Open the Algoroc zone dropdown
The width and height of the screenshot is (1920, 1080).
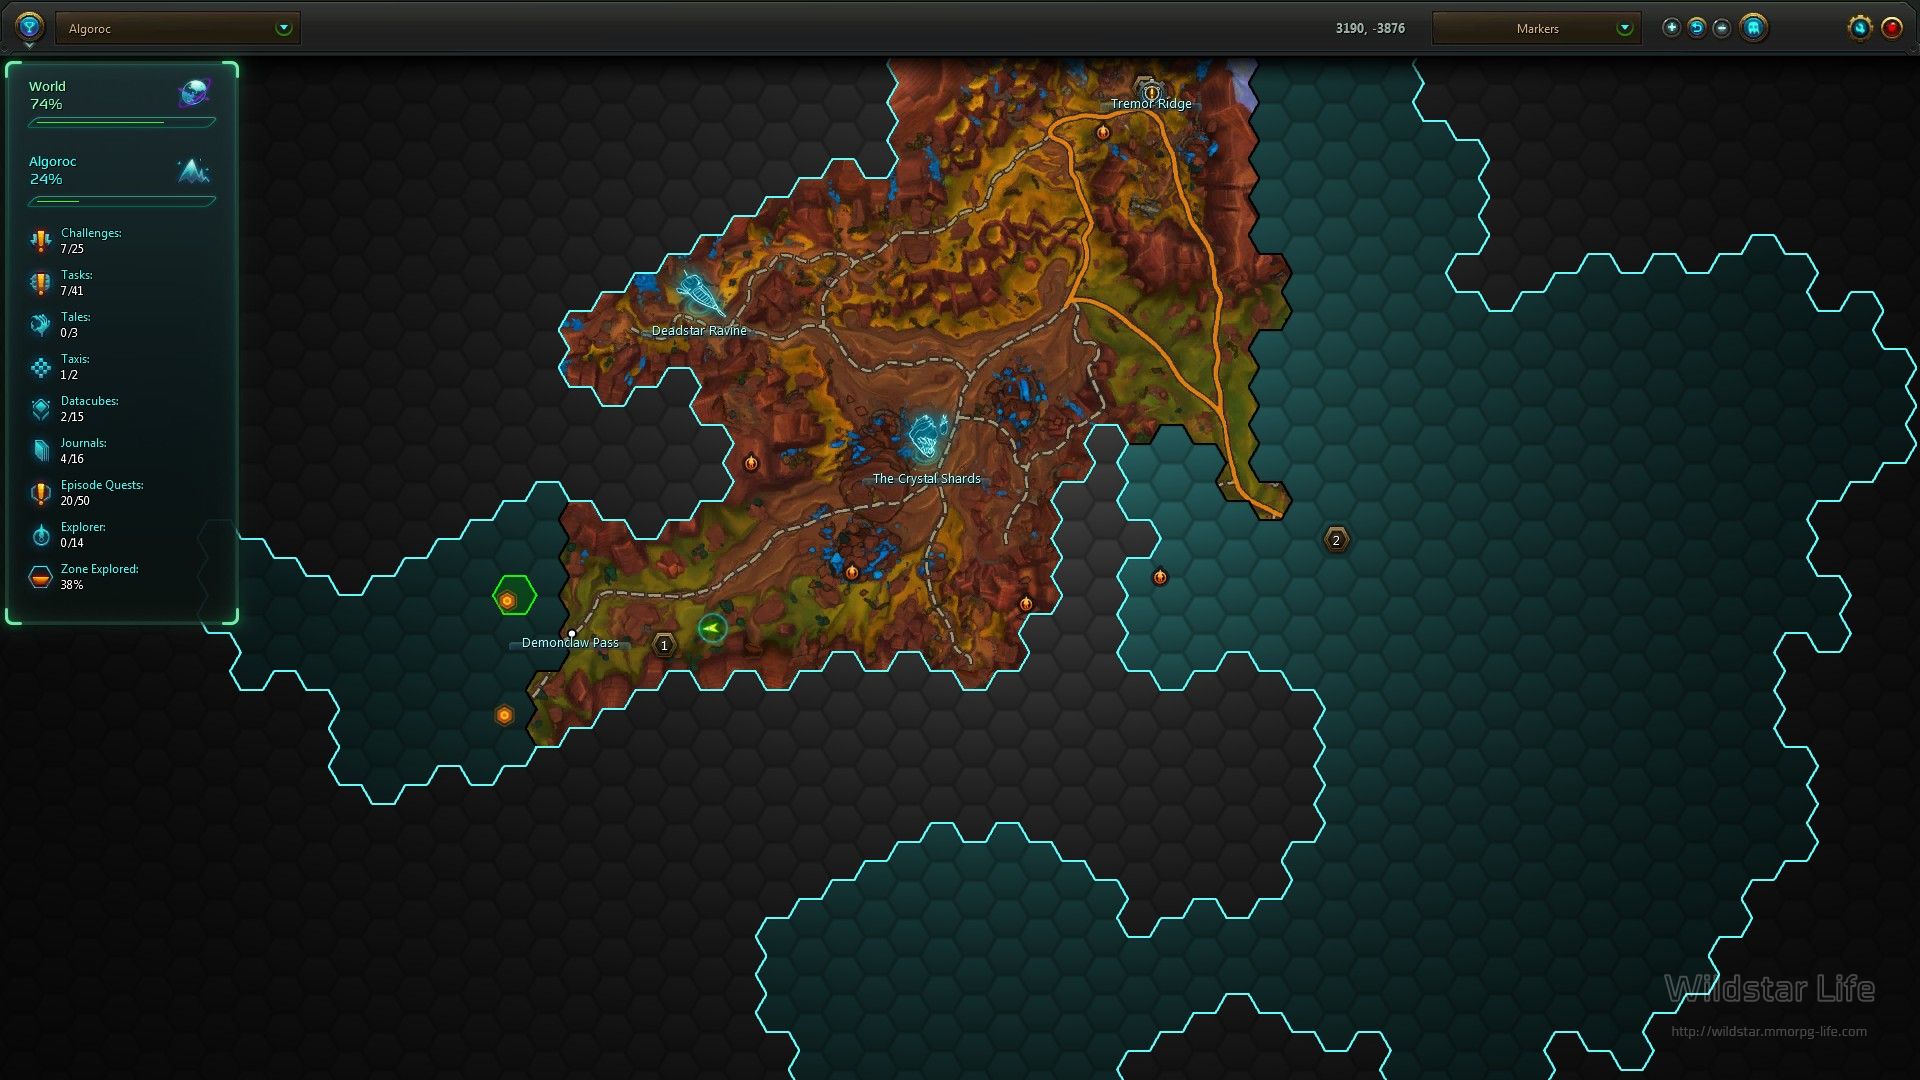178,28
